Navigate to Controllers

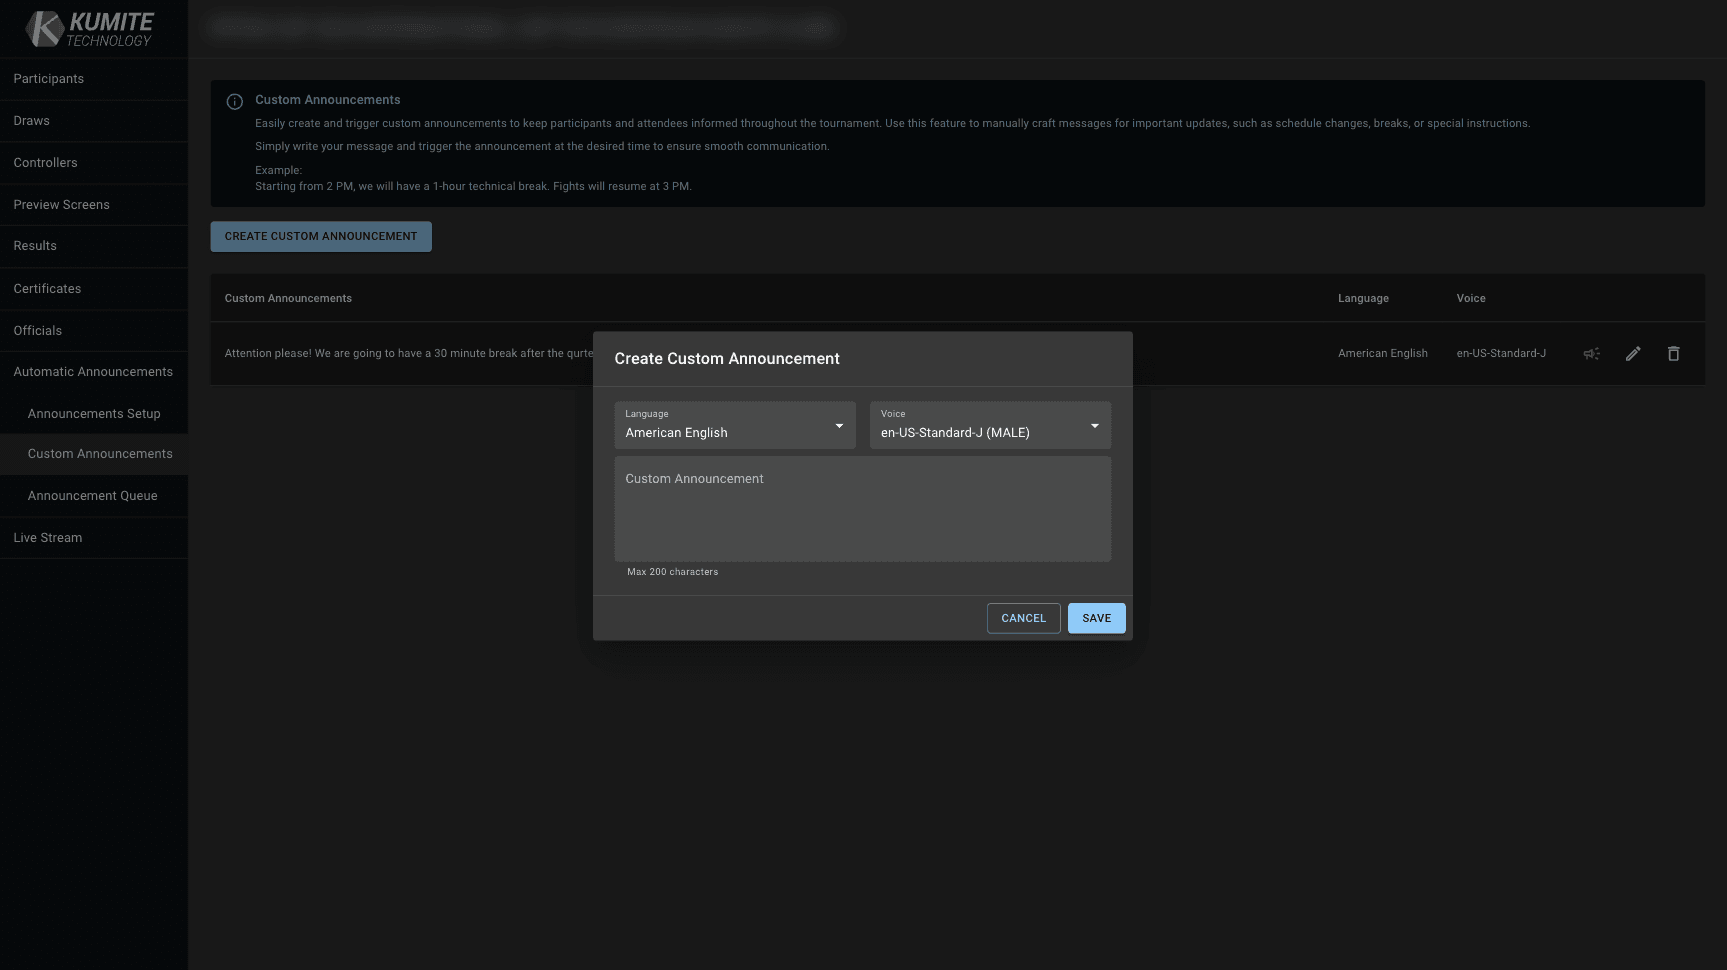click(45, 162)
